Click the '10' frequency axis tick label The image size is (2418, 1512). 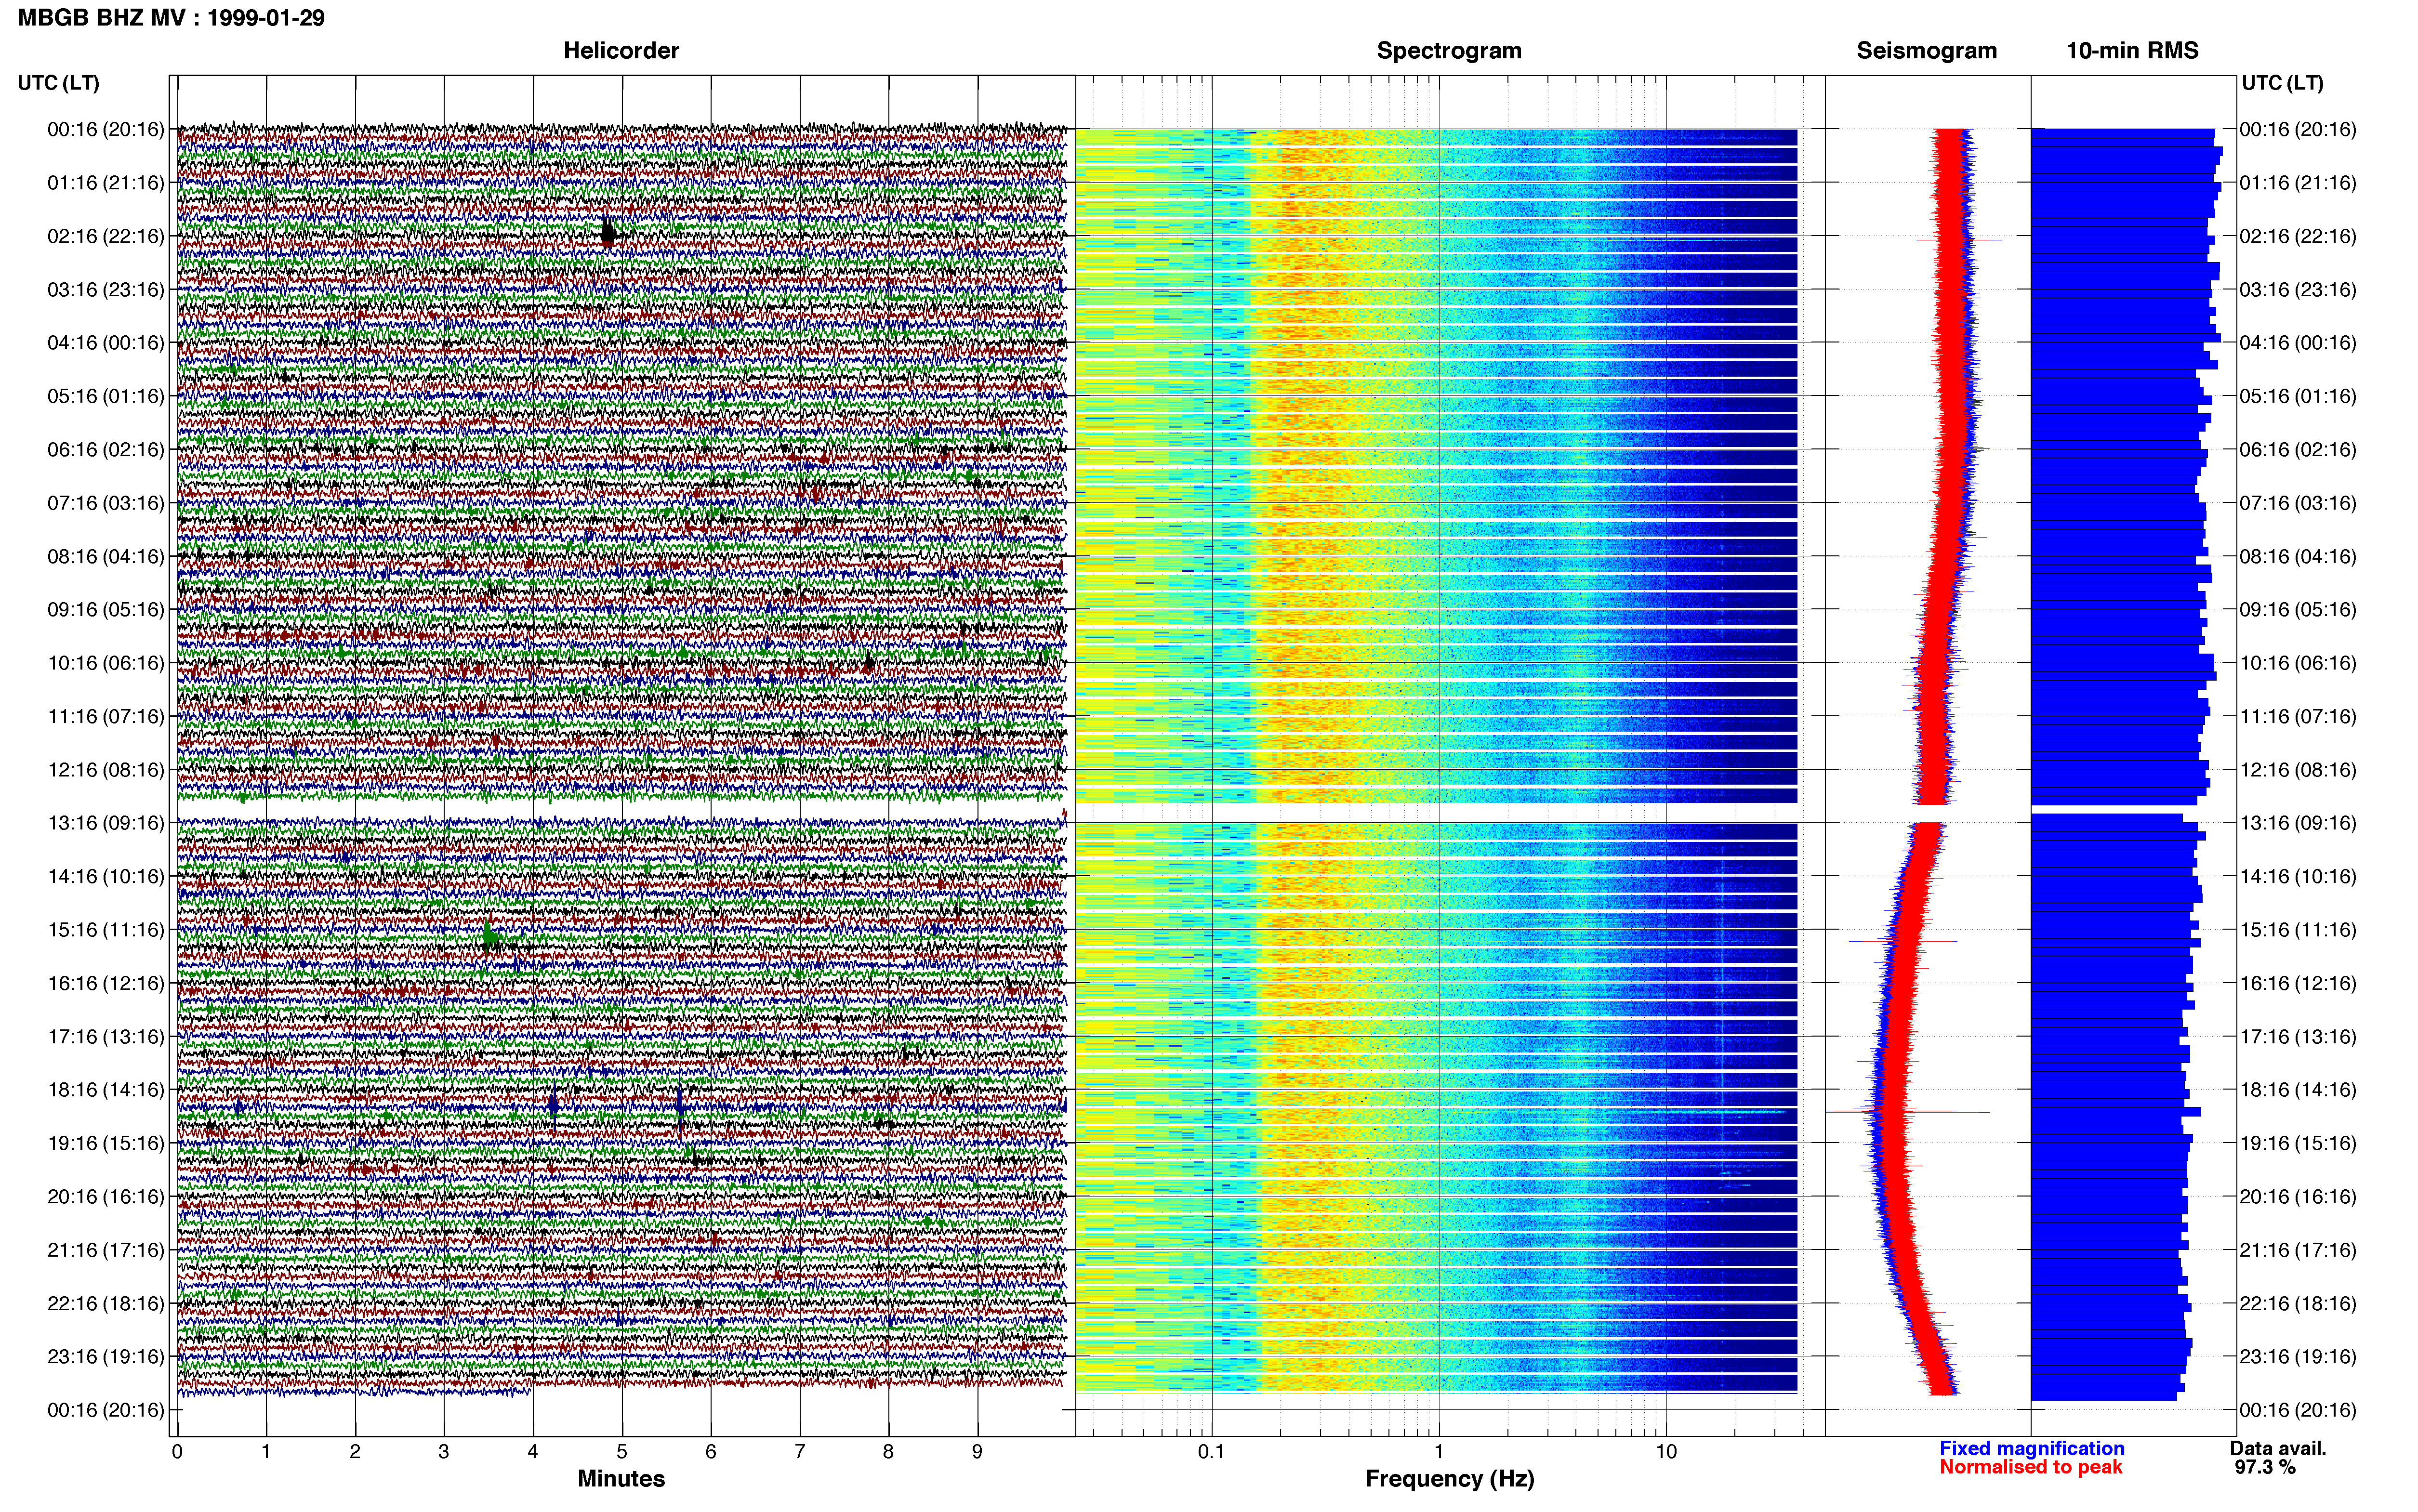(1666, 1452)
